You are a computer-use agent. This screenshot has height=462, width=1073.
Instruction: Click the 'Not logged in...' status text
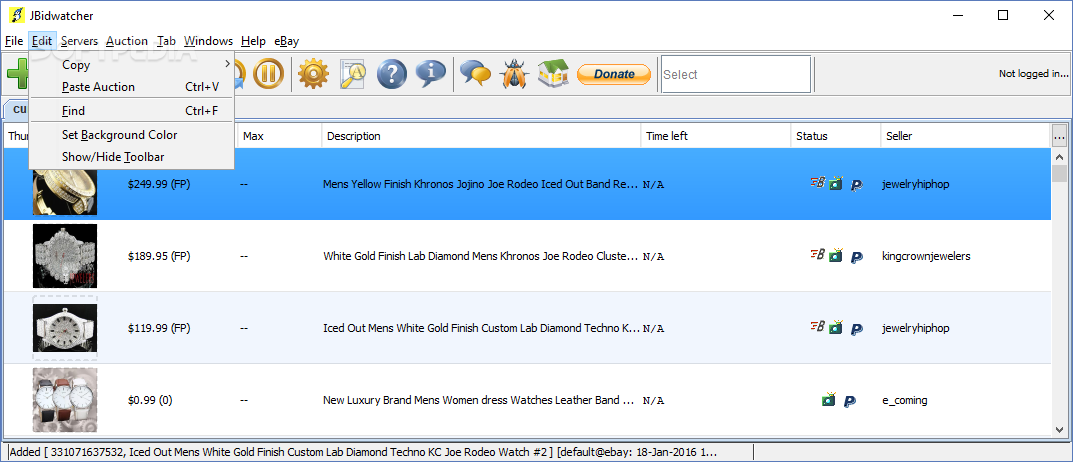[1033, 74]
